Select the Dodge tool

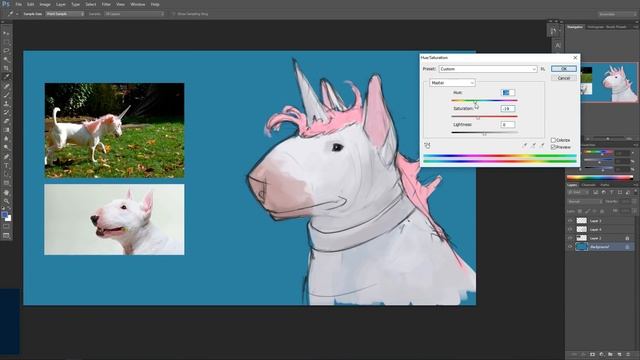coord(6,147)
